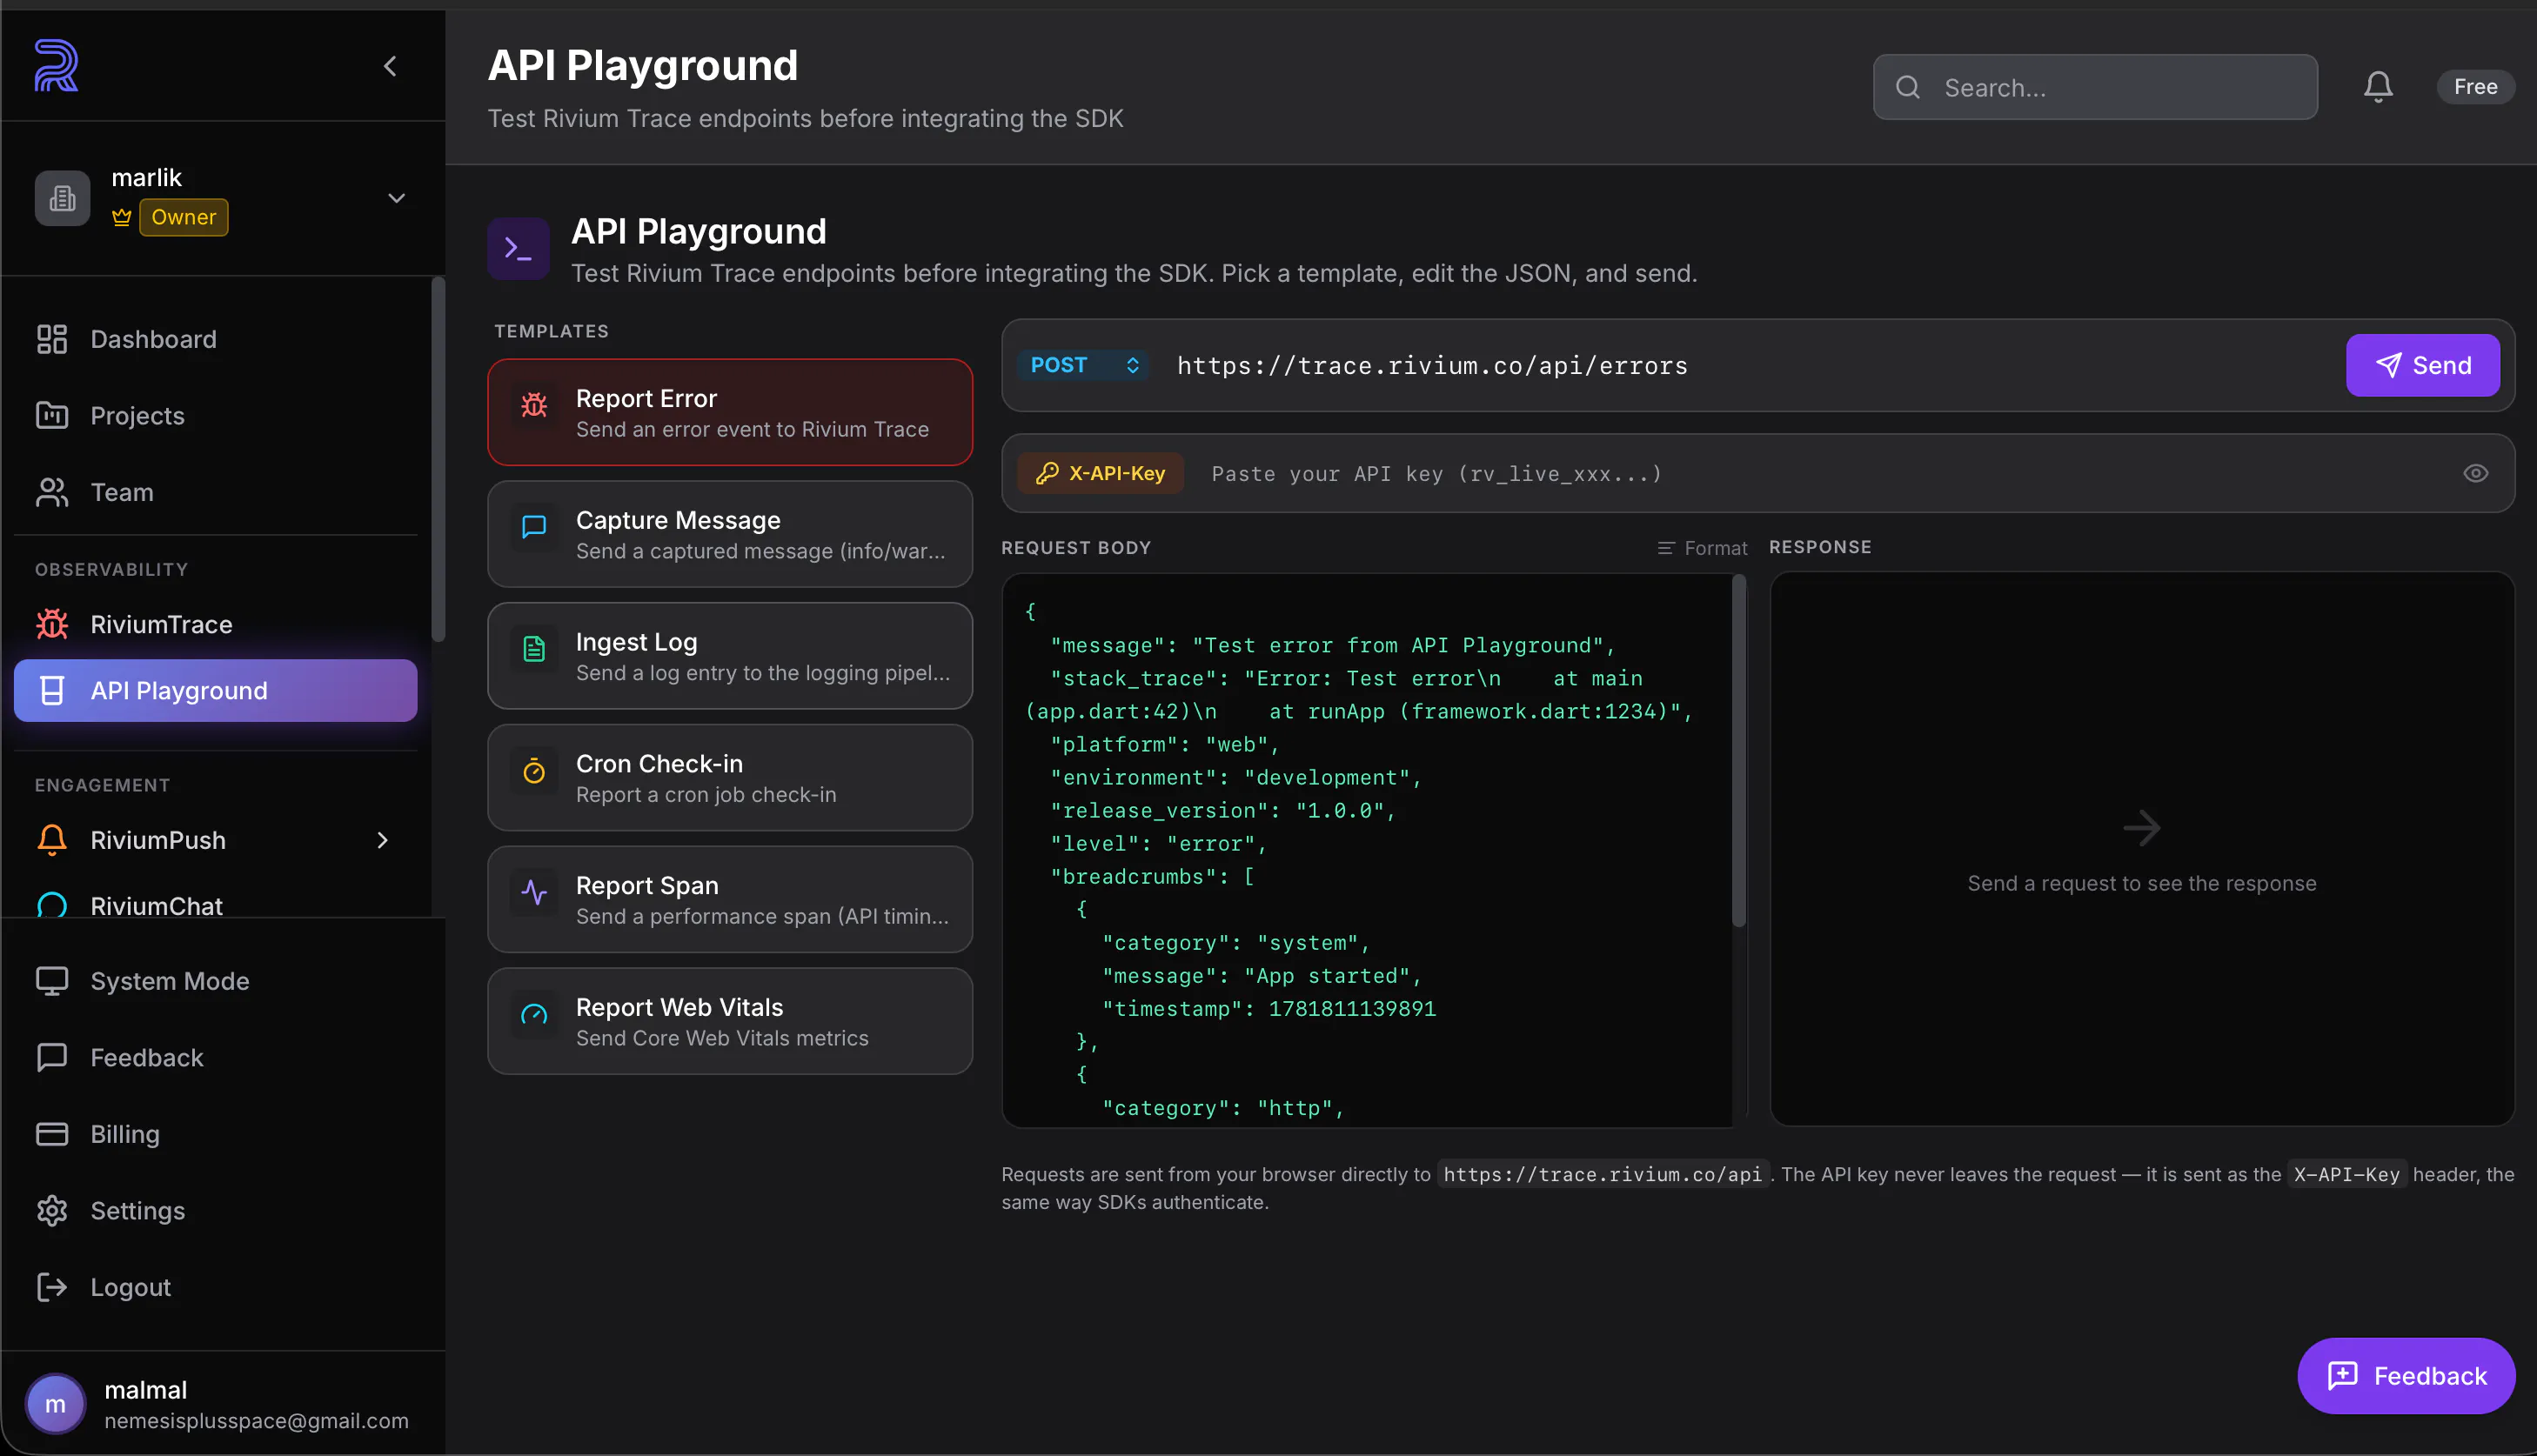Screen dimensions: 2537x1456
Task: Click the Billing card icon
Action: tap(52, 1134)
